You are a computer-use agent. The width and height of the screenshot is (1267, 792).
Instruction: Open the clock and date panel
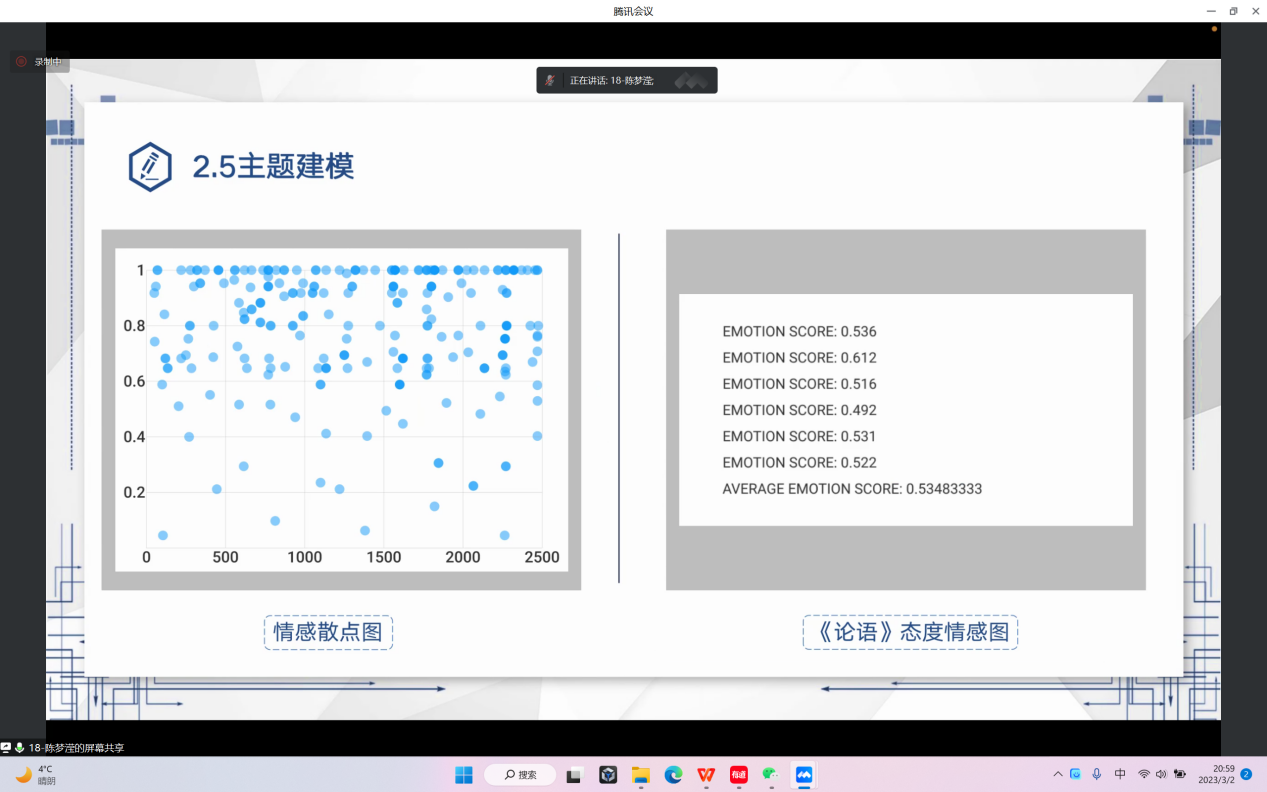coord(1216,775)
